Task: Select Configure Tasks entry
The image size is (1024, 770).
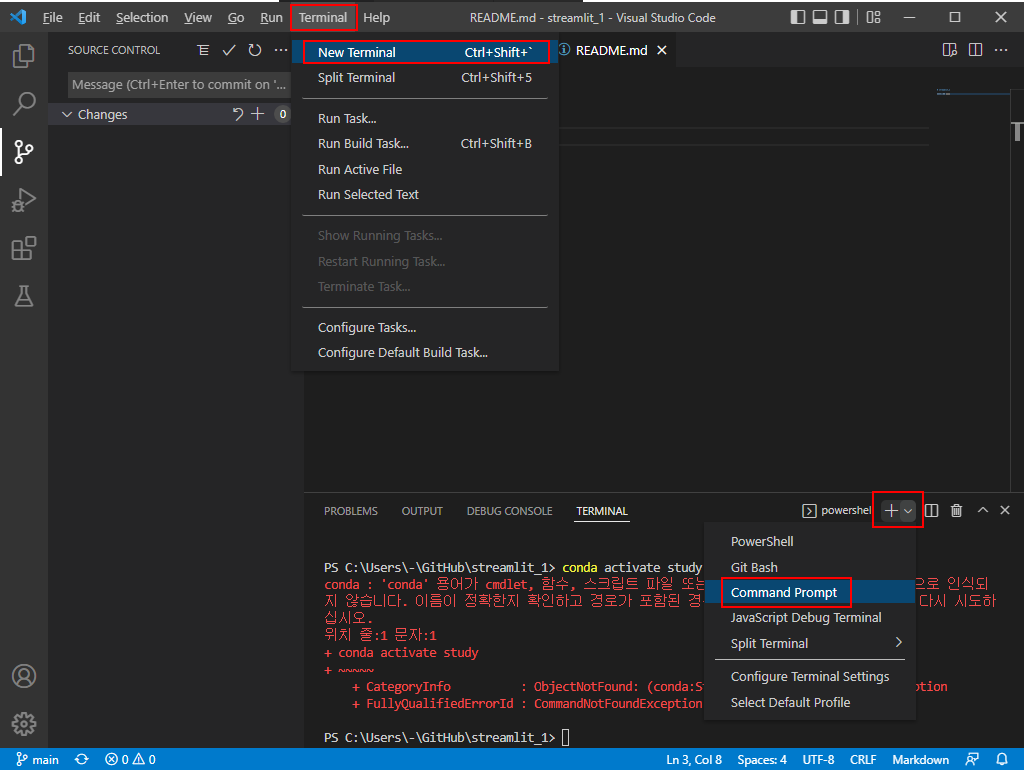Action: point(425,327)
